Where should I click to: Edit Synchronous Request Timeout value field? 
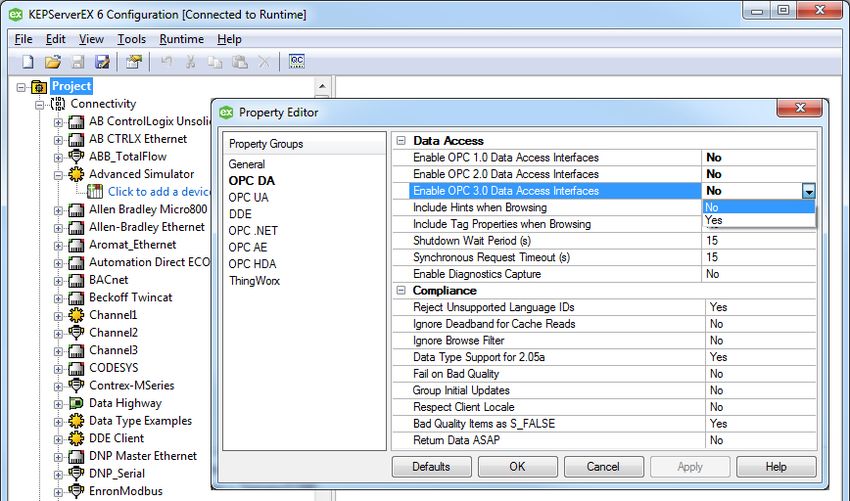click(758, 257)
